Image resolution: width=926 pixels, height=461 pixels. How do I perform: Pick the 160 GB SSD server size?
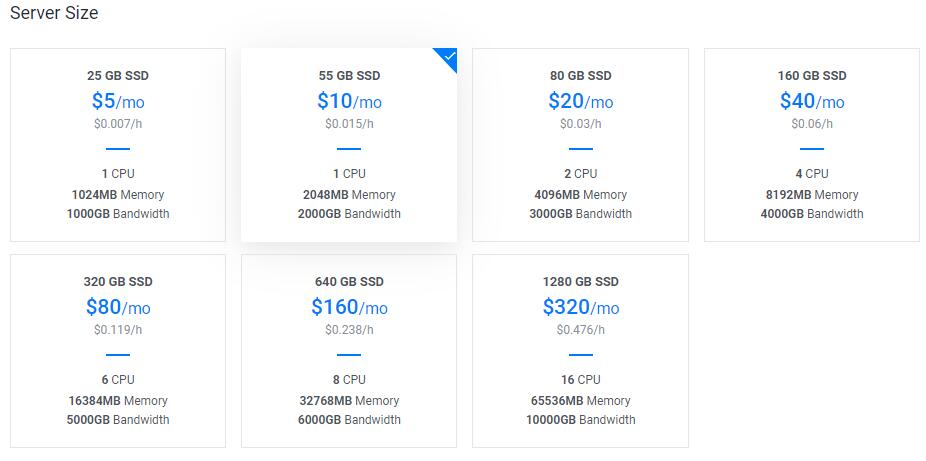click(811, 145)
